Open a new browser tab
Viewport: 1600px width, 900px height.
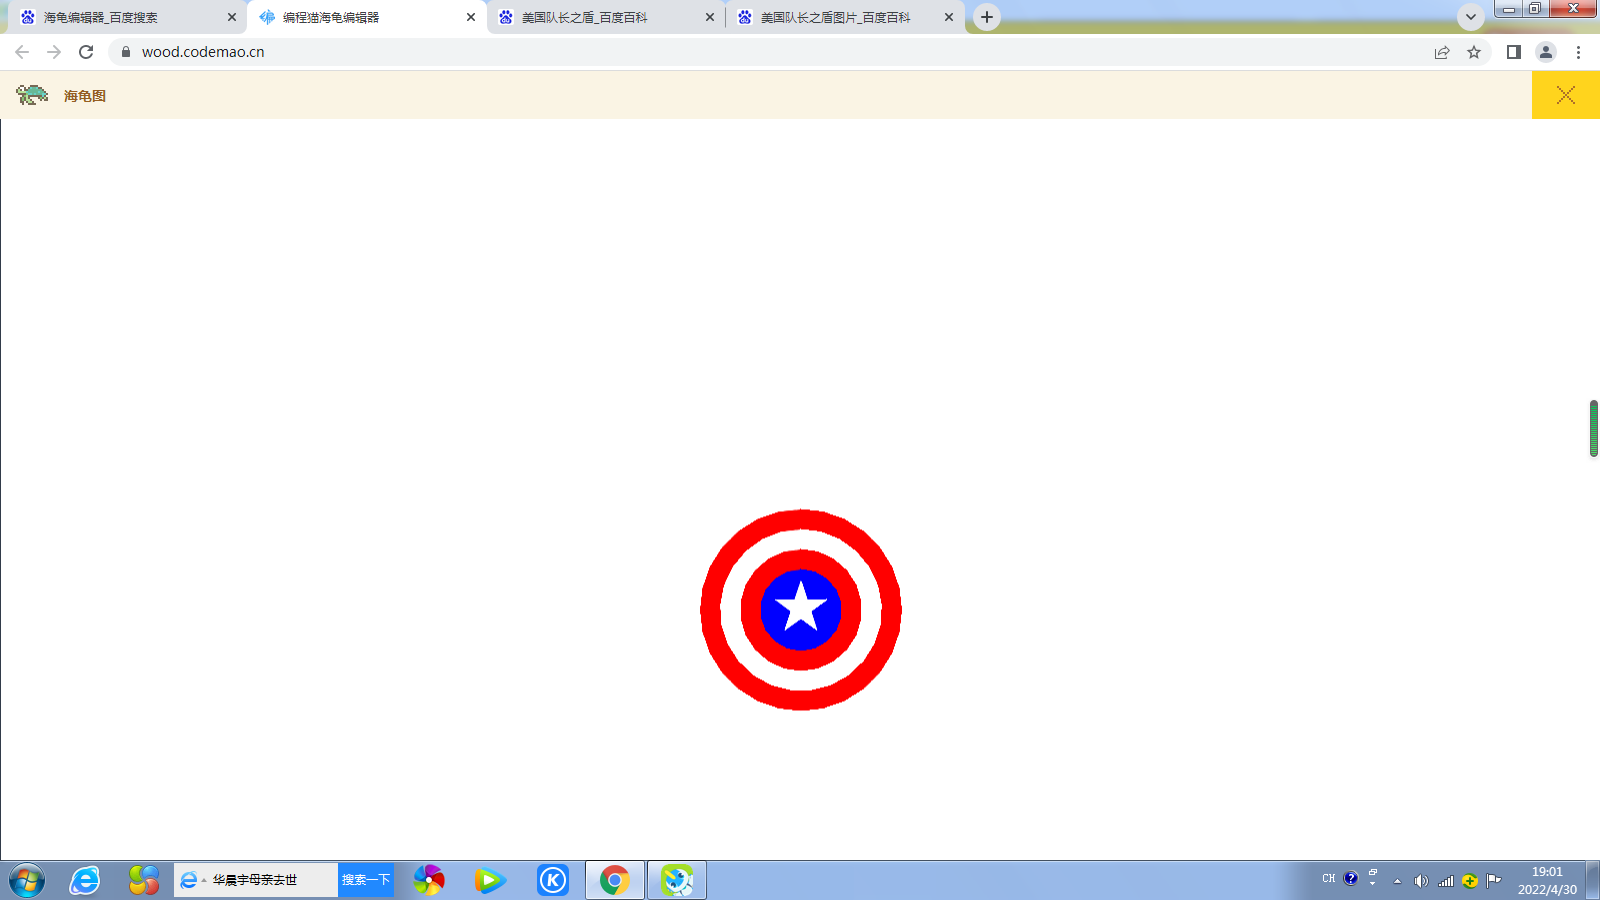(987, 17)
